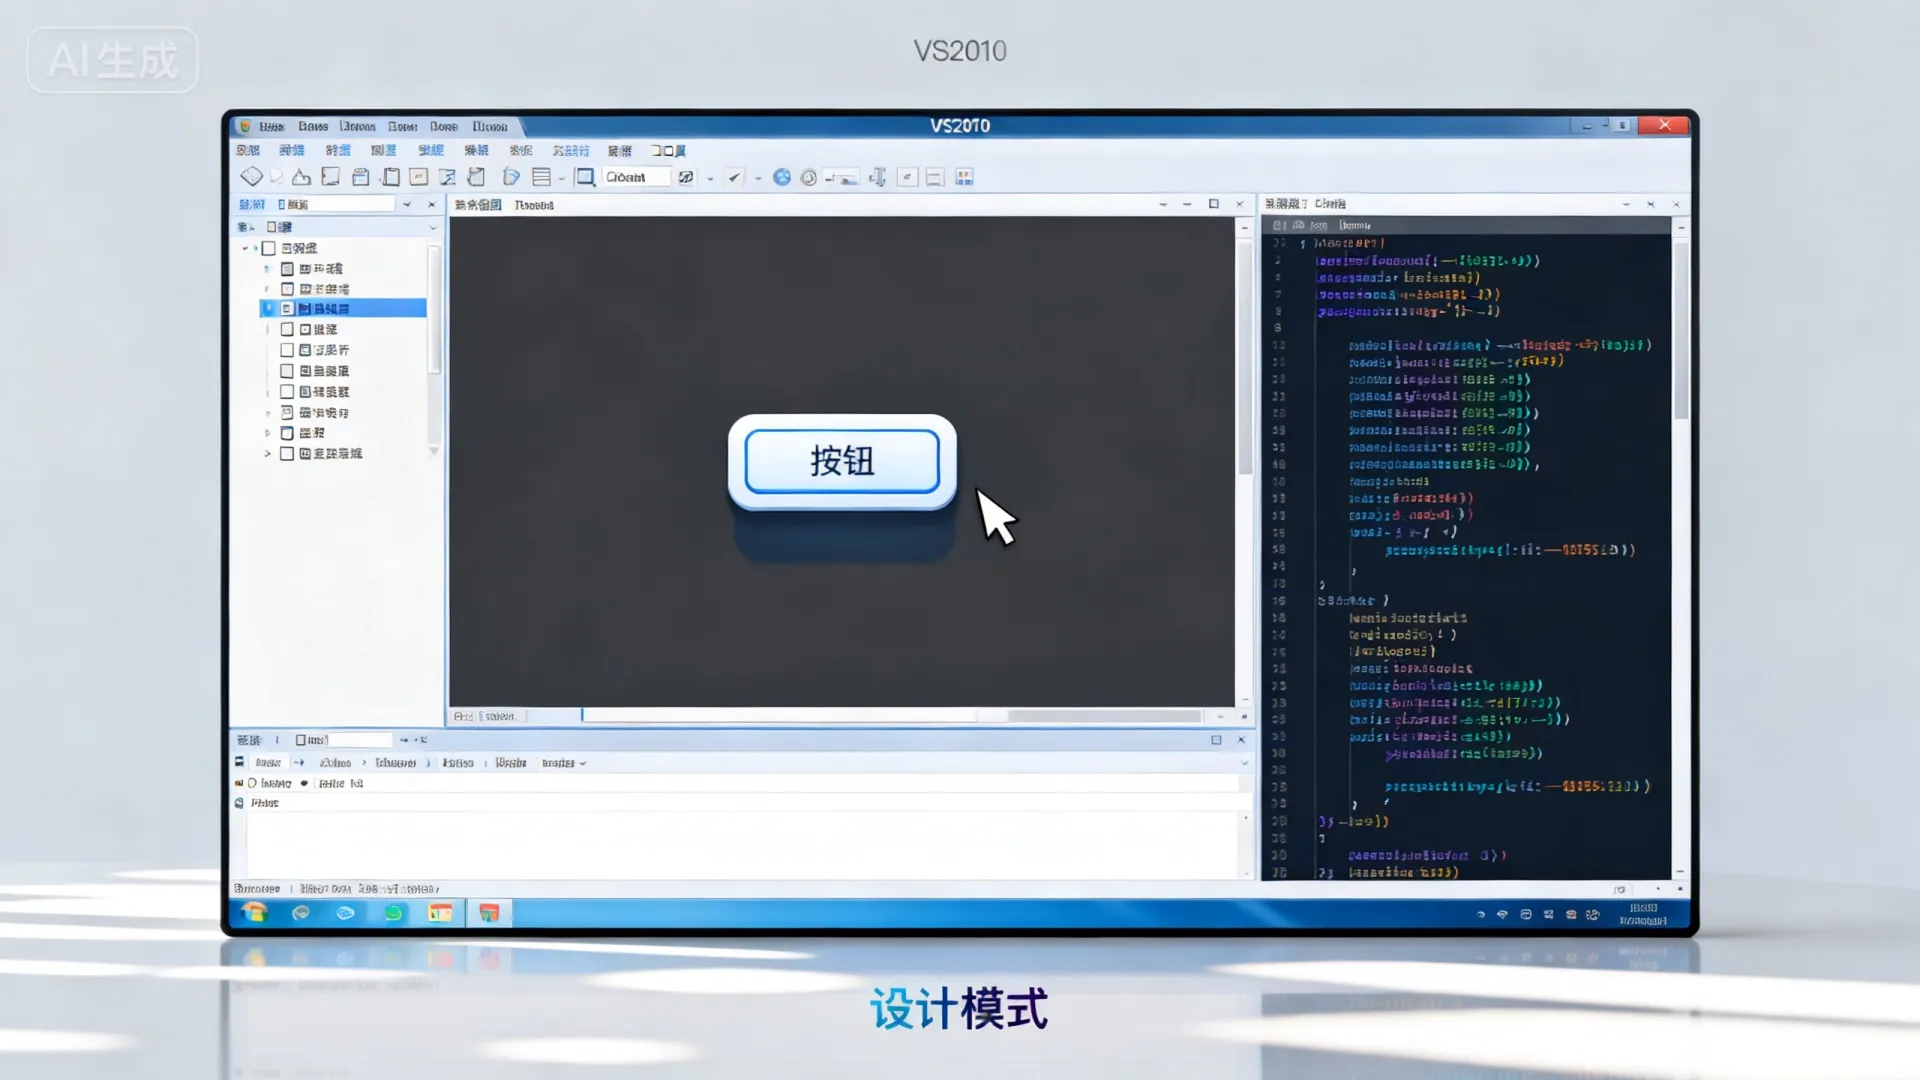Open the Cloant combo box in toolbar
This screenshot has height=1080, width=1920.
tap(636, 177)
